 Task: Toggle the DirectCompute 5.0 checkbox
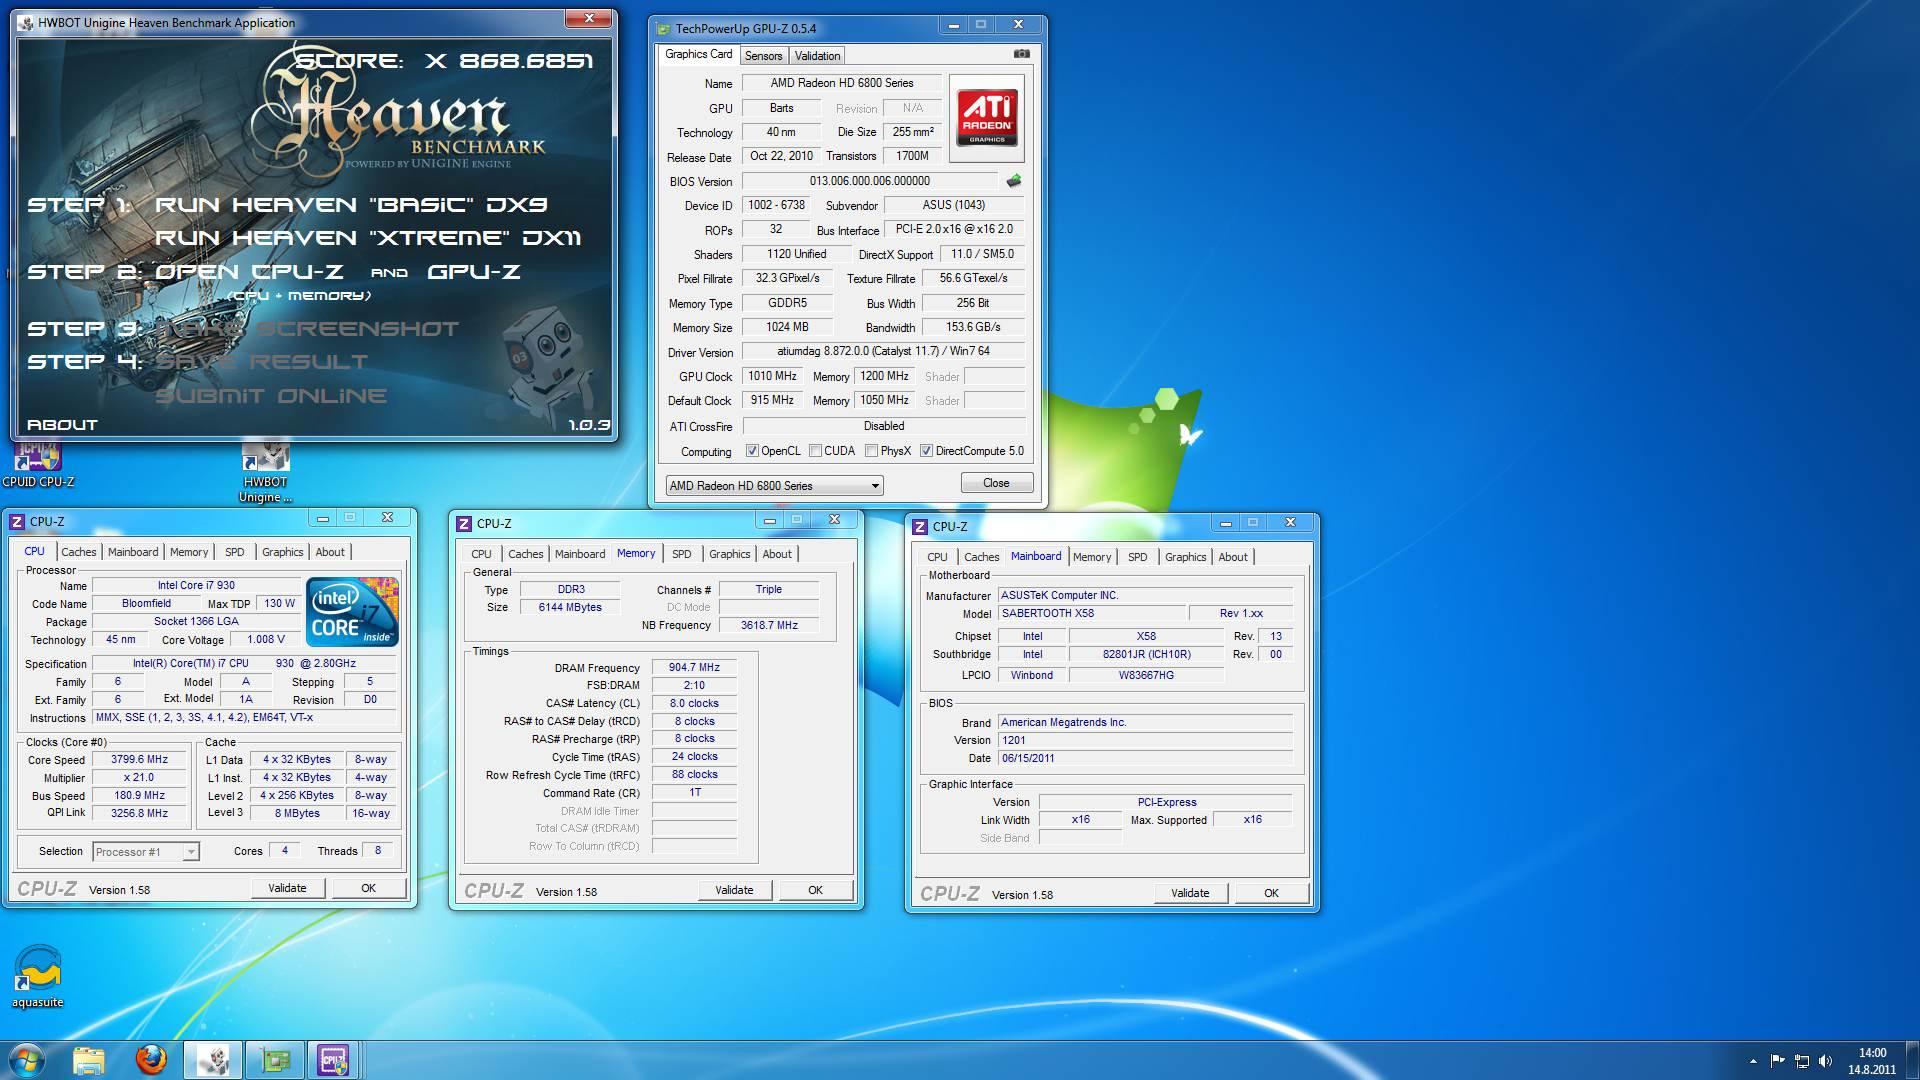(926, 451)
